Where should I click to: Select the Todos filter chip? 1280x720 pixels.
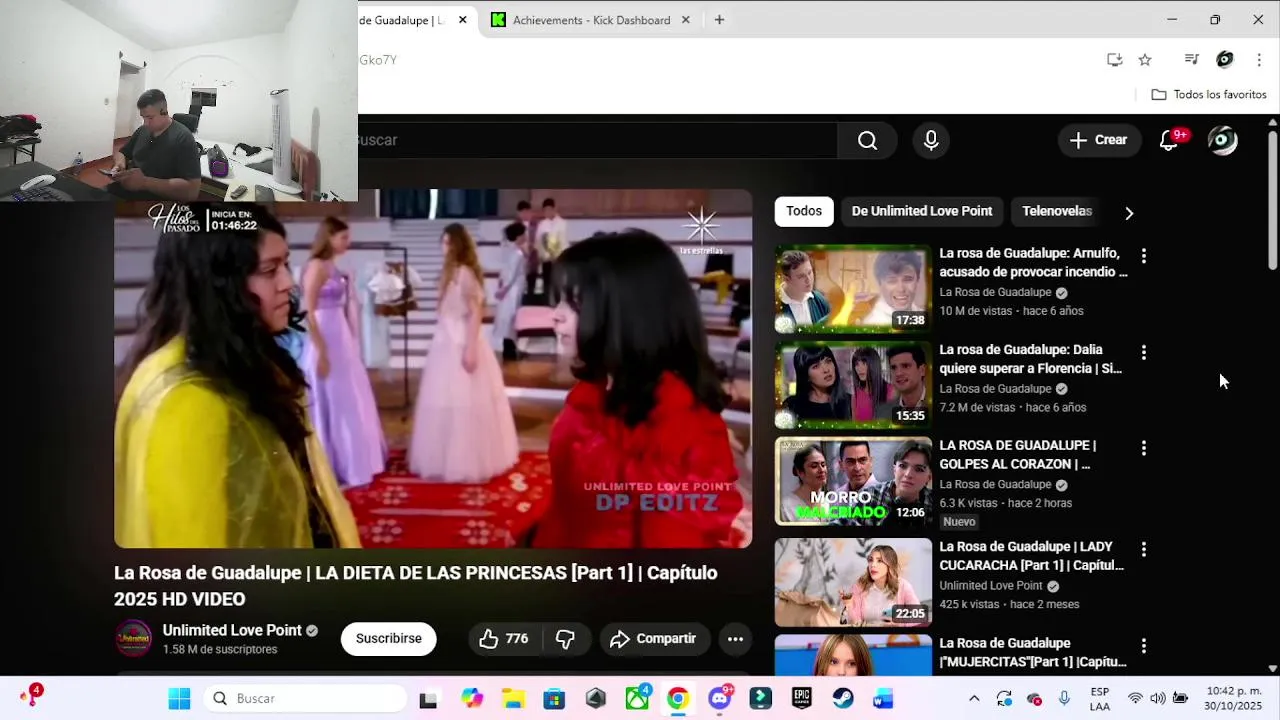point(804,211)
